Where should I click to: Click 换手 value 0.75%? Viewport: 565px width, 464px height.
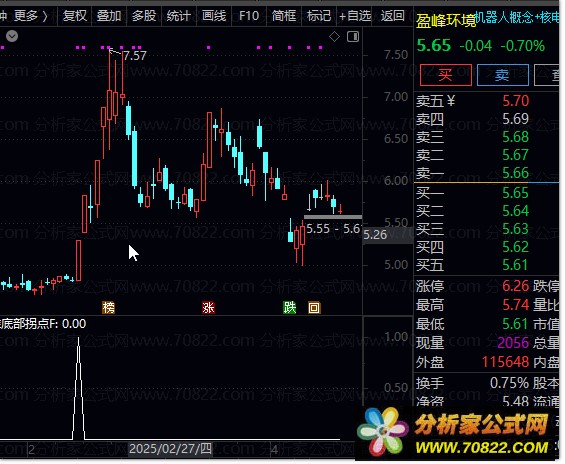coord(509,383)
